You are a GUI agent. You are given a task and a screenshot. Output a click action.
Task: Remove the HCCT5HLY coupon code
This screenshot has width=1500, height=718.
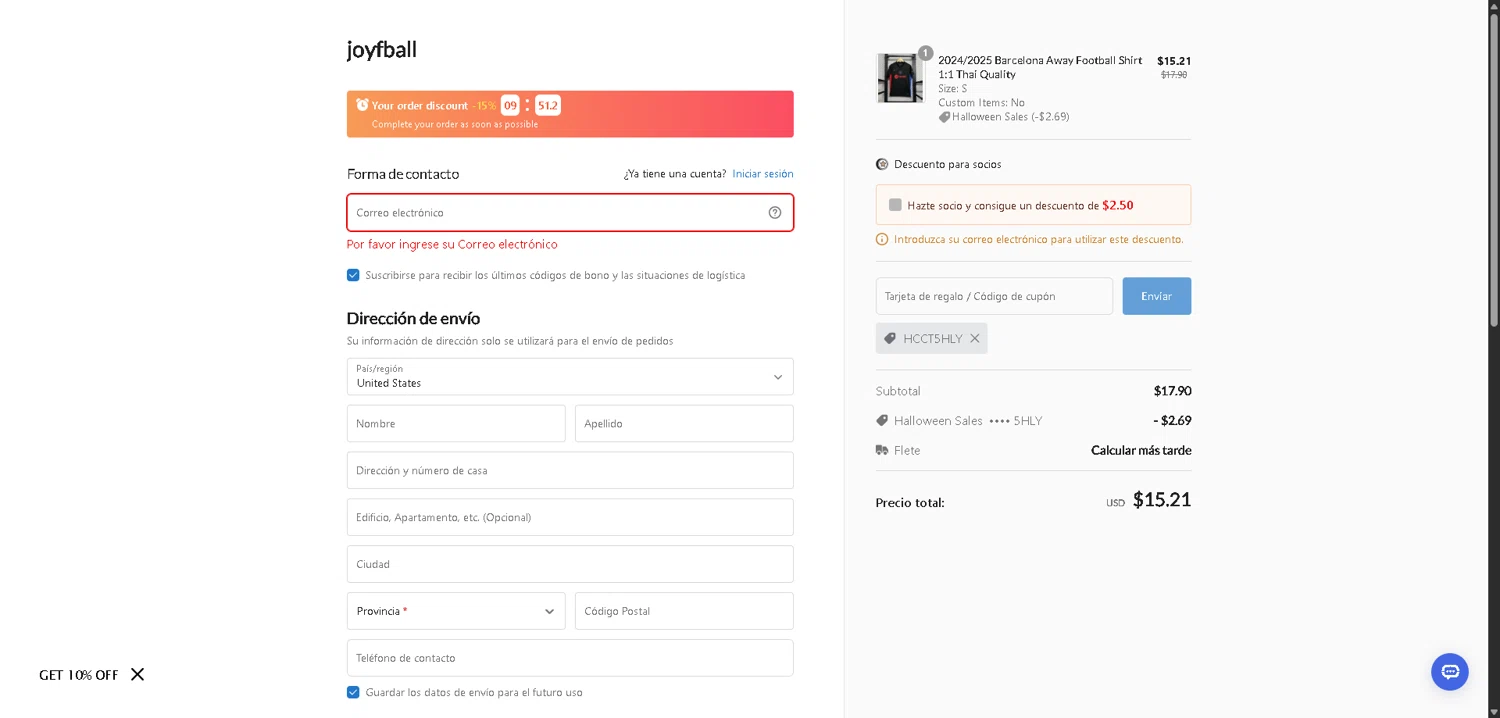975,338
